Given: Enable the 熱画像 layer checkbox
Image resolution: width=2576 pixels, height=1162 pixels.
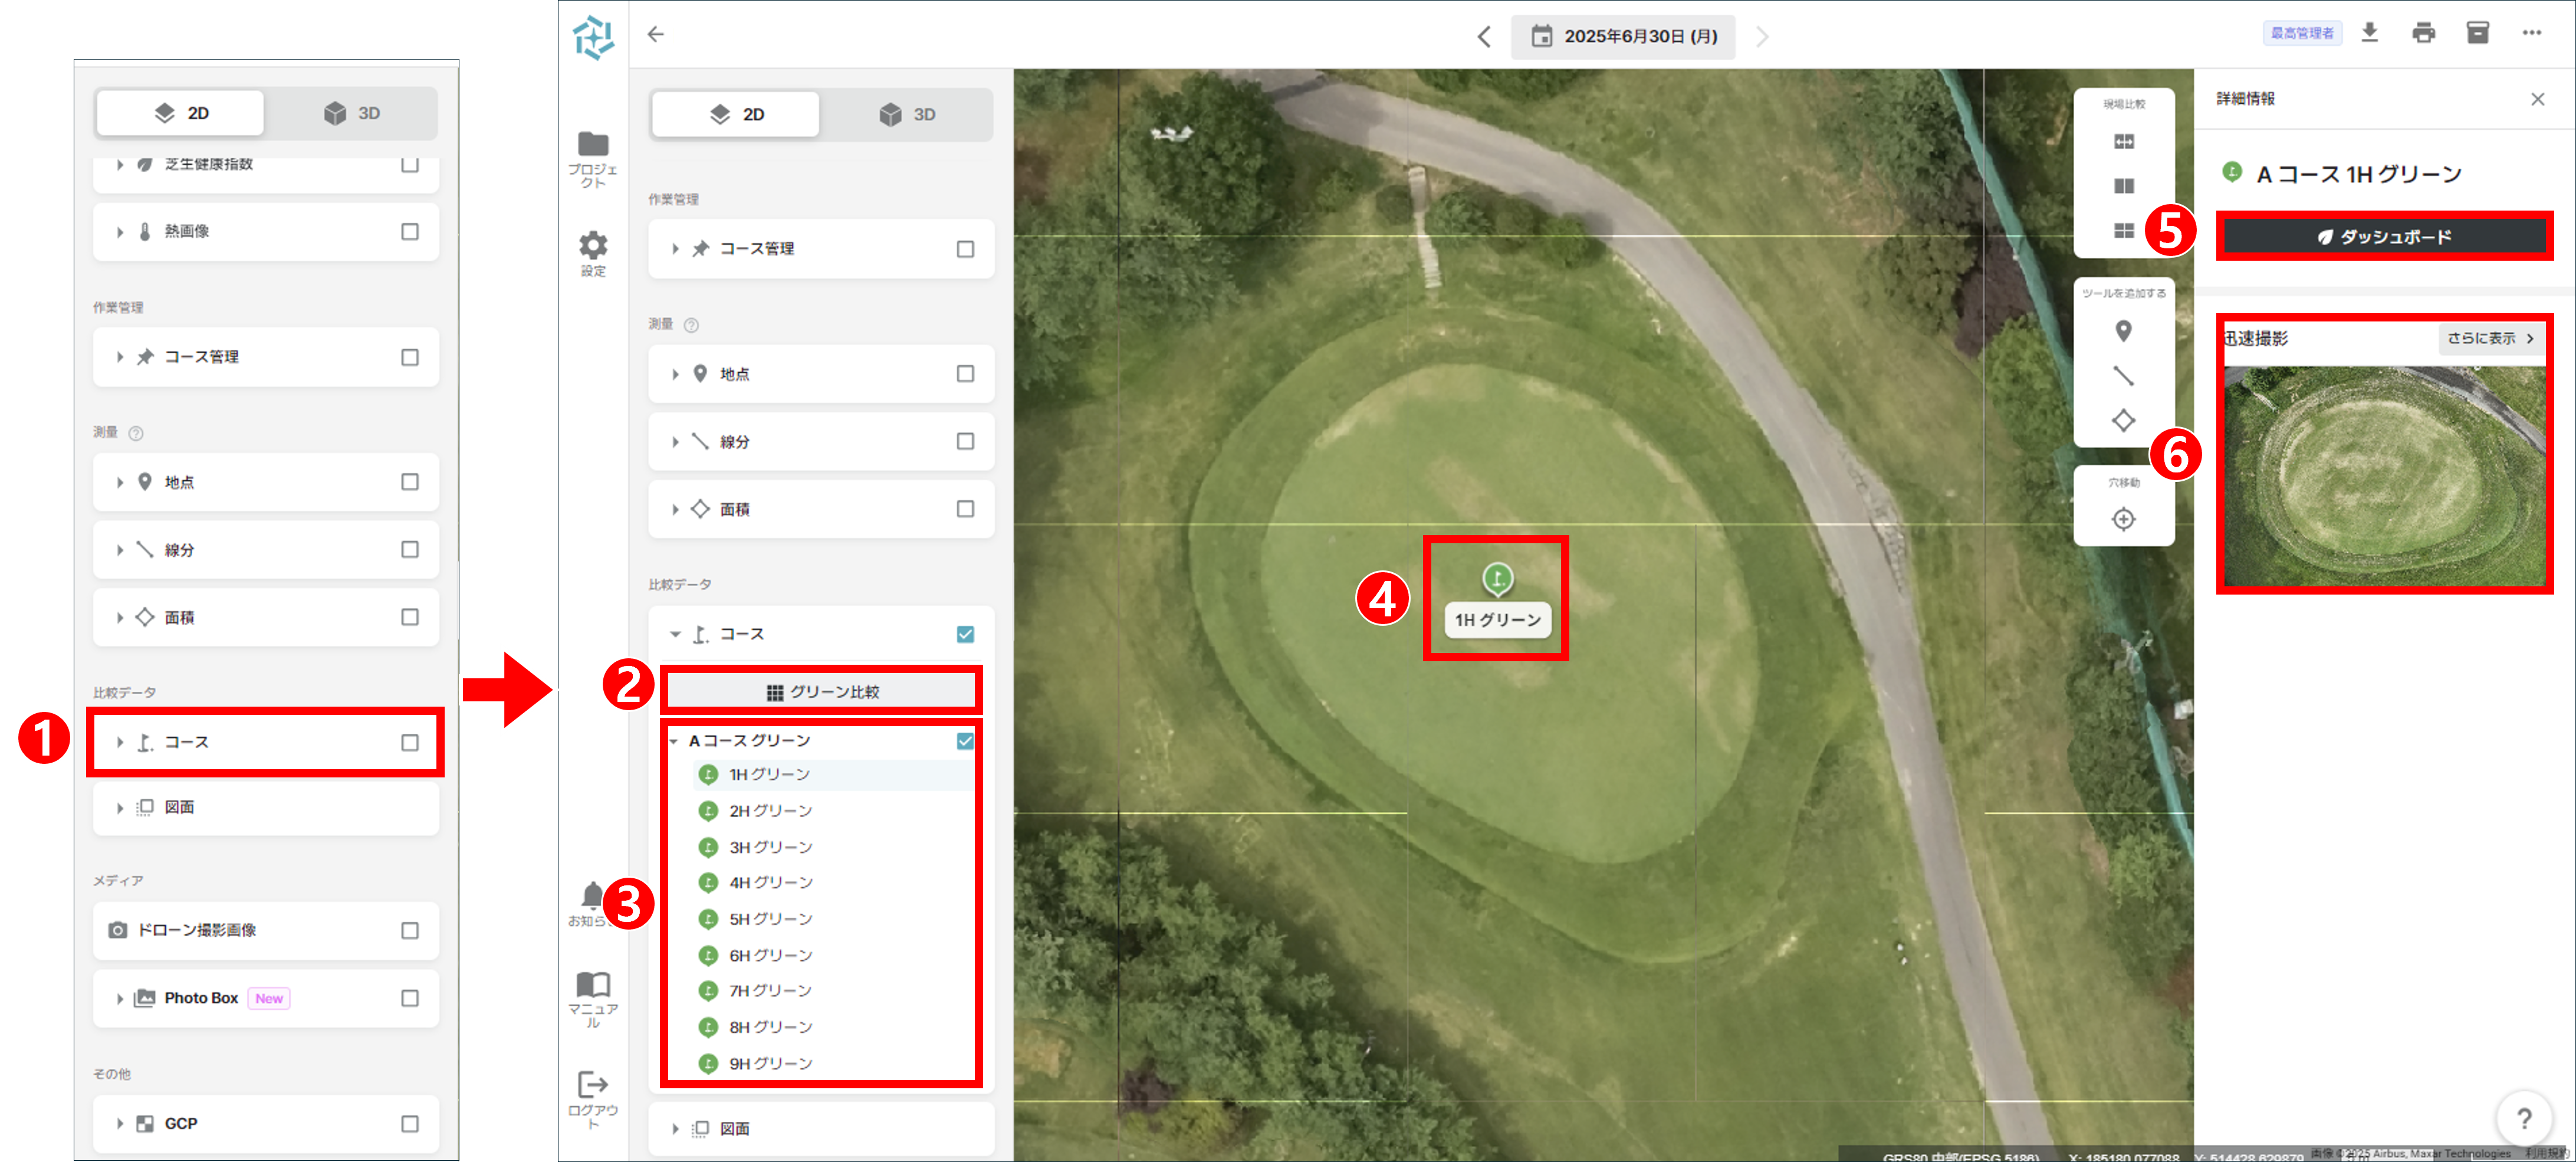Looking at the screenshot, I should click(x=409, y=232).
